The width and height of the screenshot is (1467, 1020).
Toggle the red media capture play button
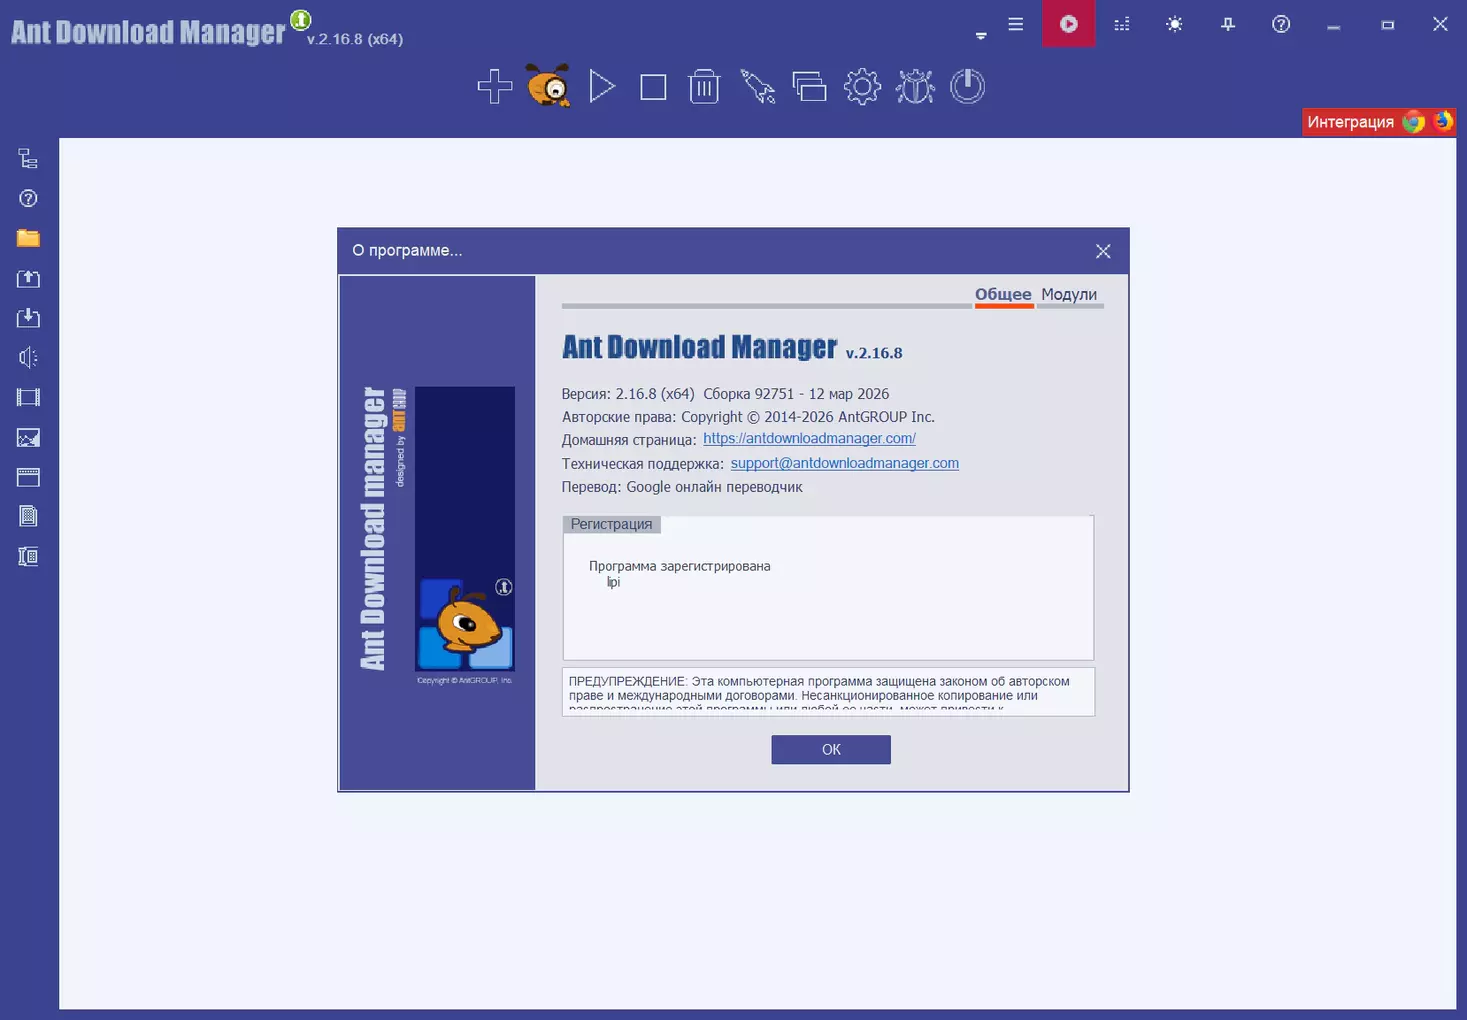pos(1069,24)
